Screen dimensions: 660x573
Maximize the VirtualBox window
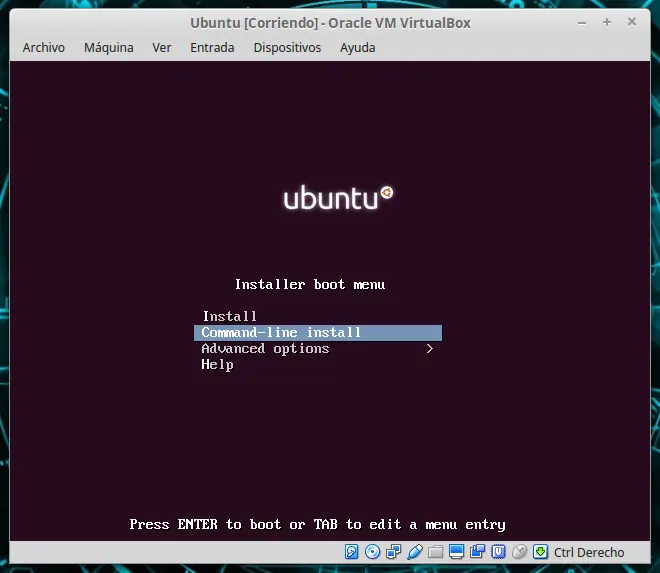click(x=607, y=22)
